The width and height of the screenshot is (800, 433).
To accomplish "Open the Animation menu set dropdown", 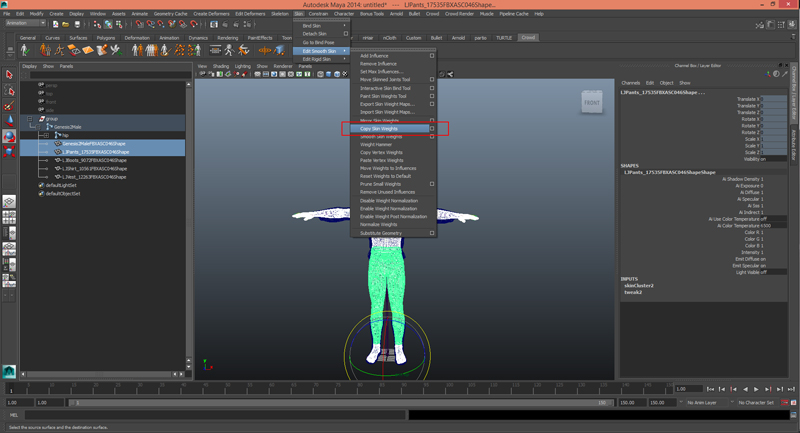I will click(x=25, y=24).
